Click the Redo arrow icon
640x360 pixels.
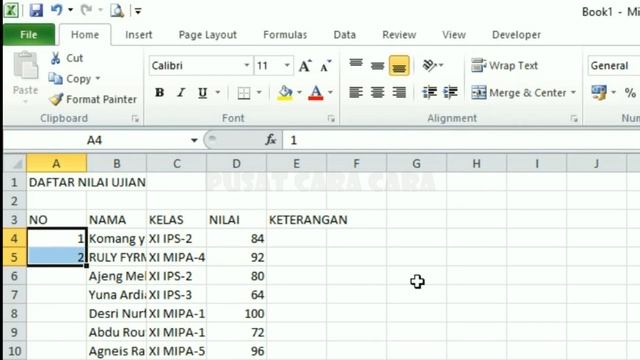(x=86, y=10)
